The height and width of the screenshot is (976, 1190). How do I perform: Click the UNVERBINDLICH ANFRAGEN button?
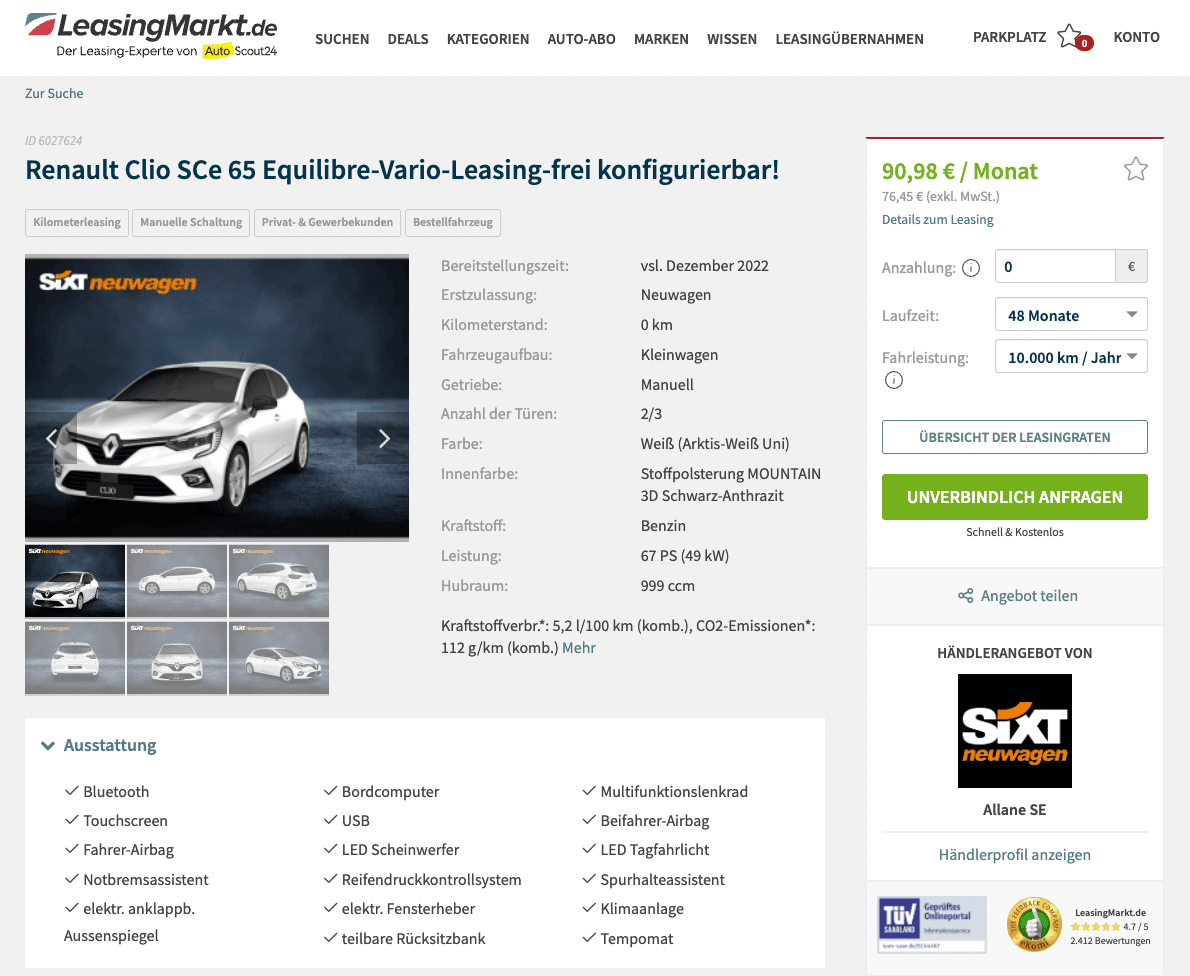click(x=1015, y=497)
